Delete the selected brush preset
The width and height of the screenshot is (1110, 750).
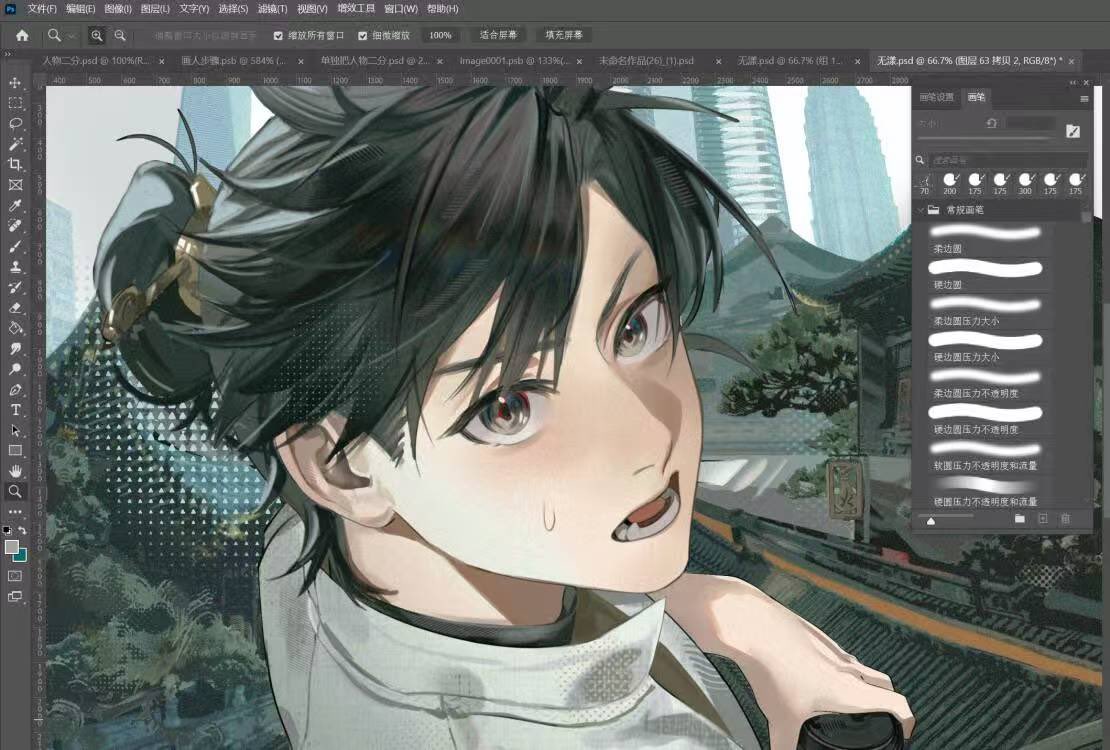click(1065, 519)
